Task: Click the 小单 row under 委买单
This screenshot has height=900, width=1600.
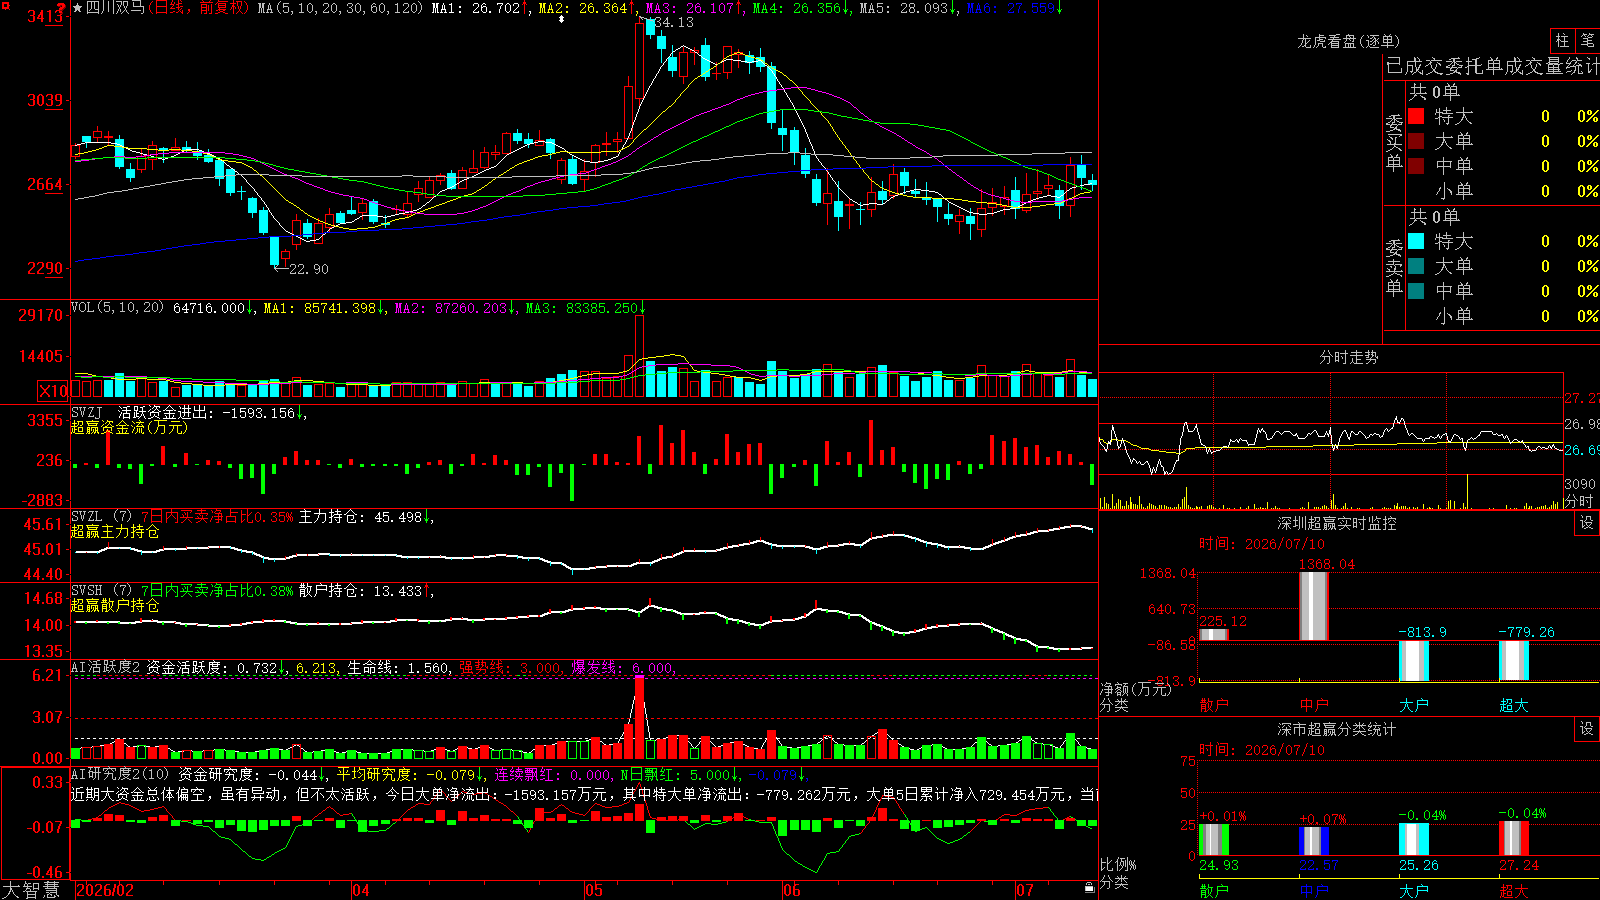Action: 1502,191
